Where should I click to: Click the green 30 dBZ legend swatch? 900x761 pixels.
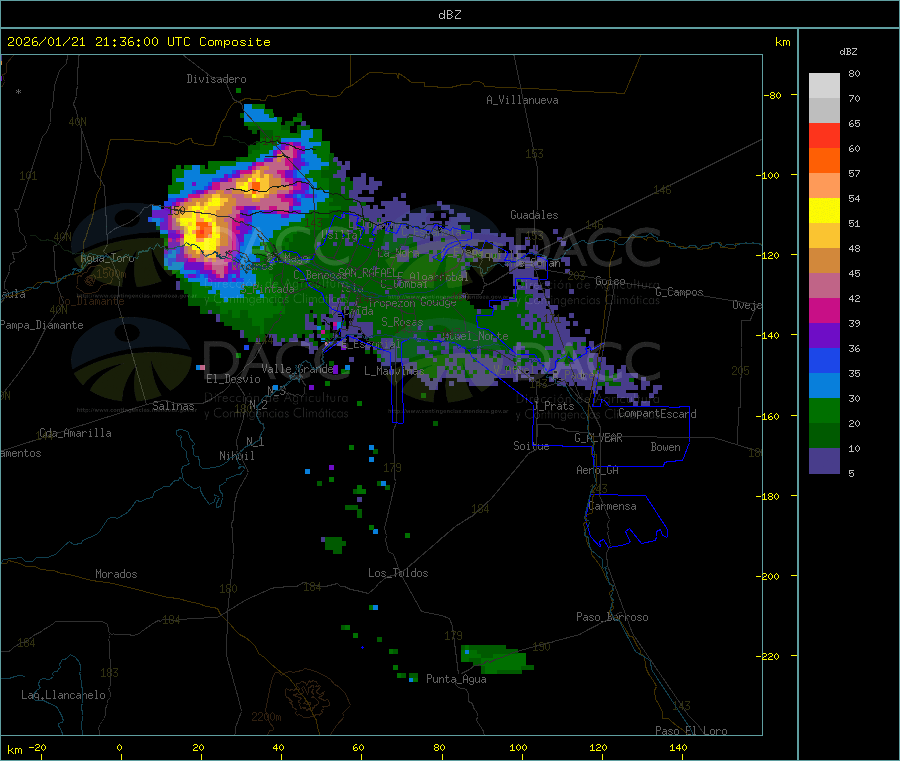[824, 410]
